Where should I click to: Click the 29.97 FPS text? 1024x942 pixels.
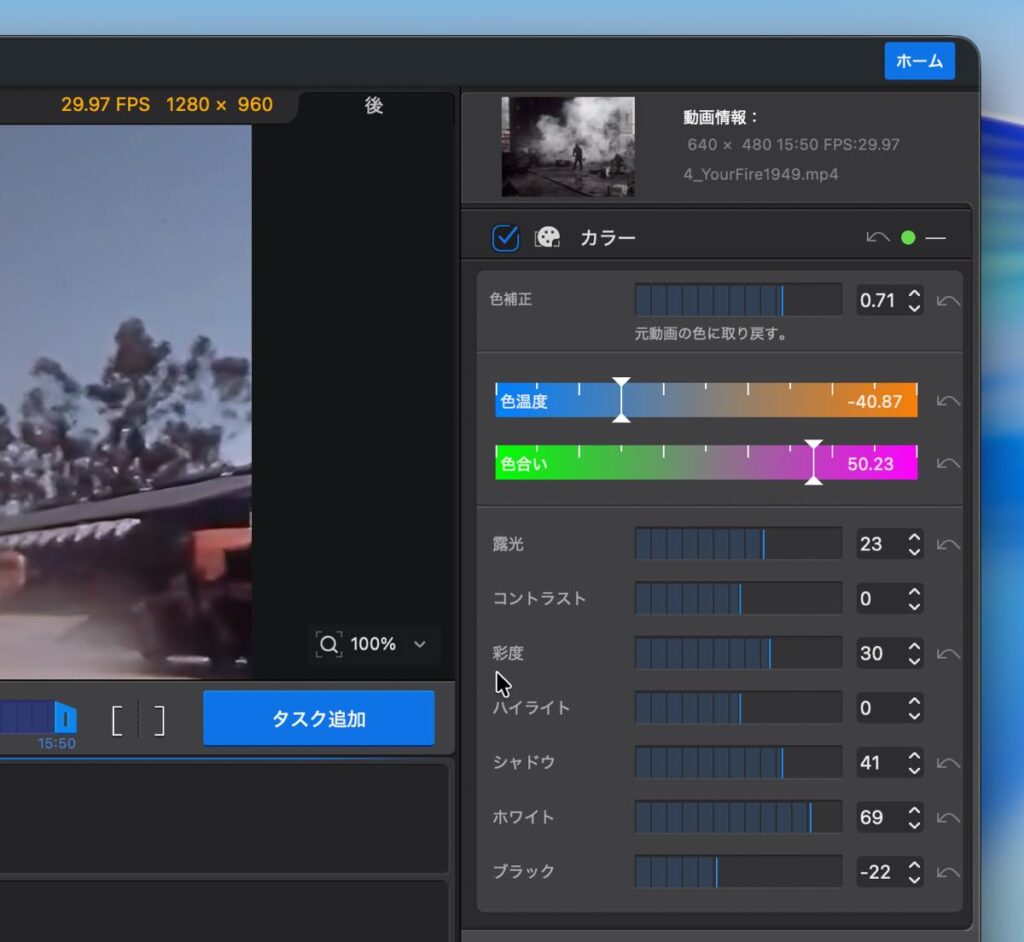(105, 105)
